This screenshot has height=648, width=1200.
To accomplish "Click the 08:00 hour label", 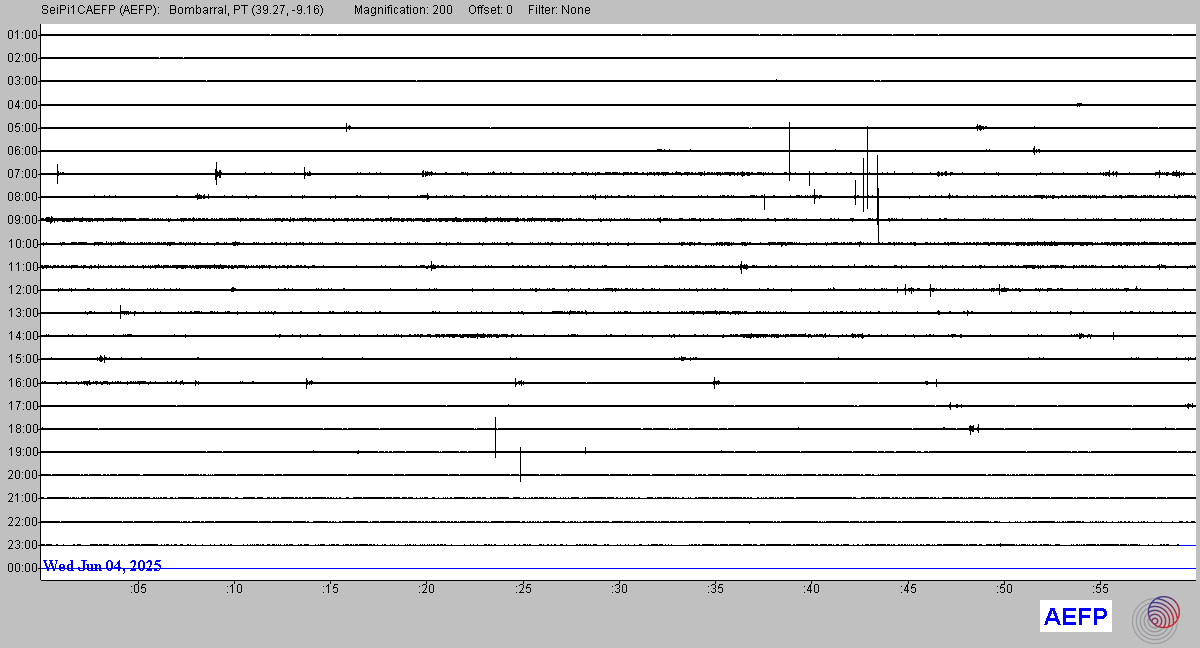I will (22, 197).
